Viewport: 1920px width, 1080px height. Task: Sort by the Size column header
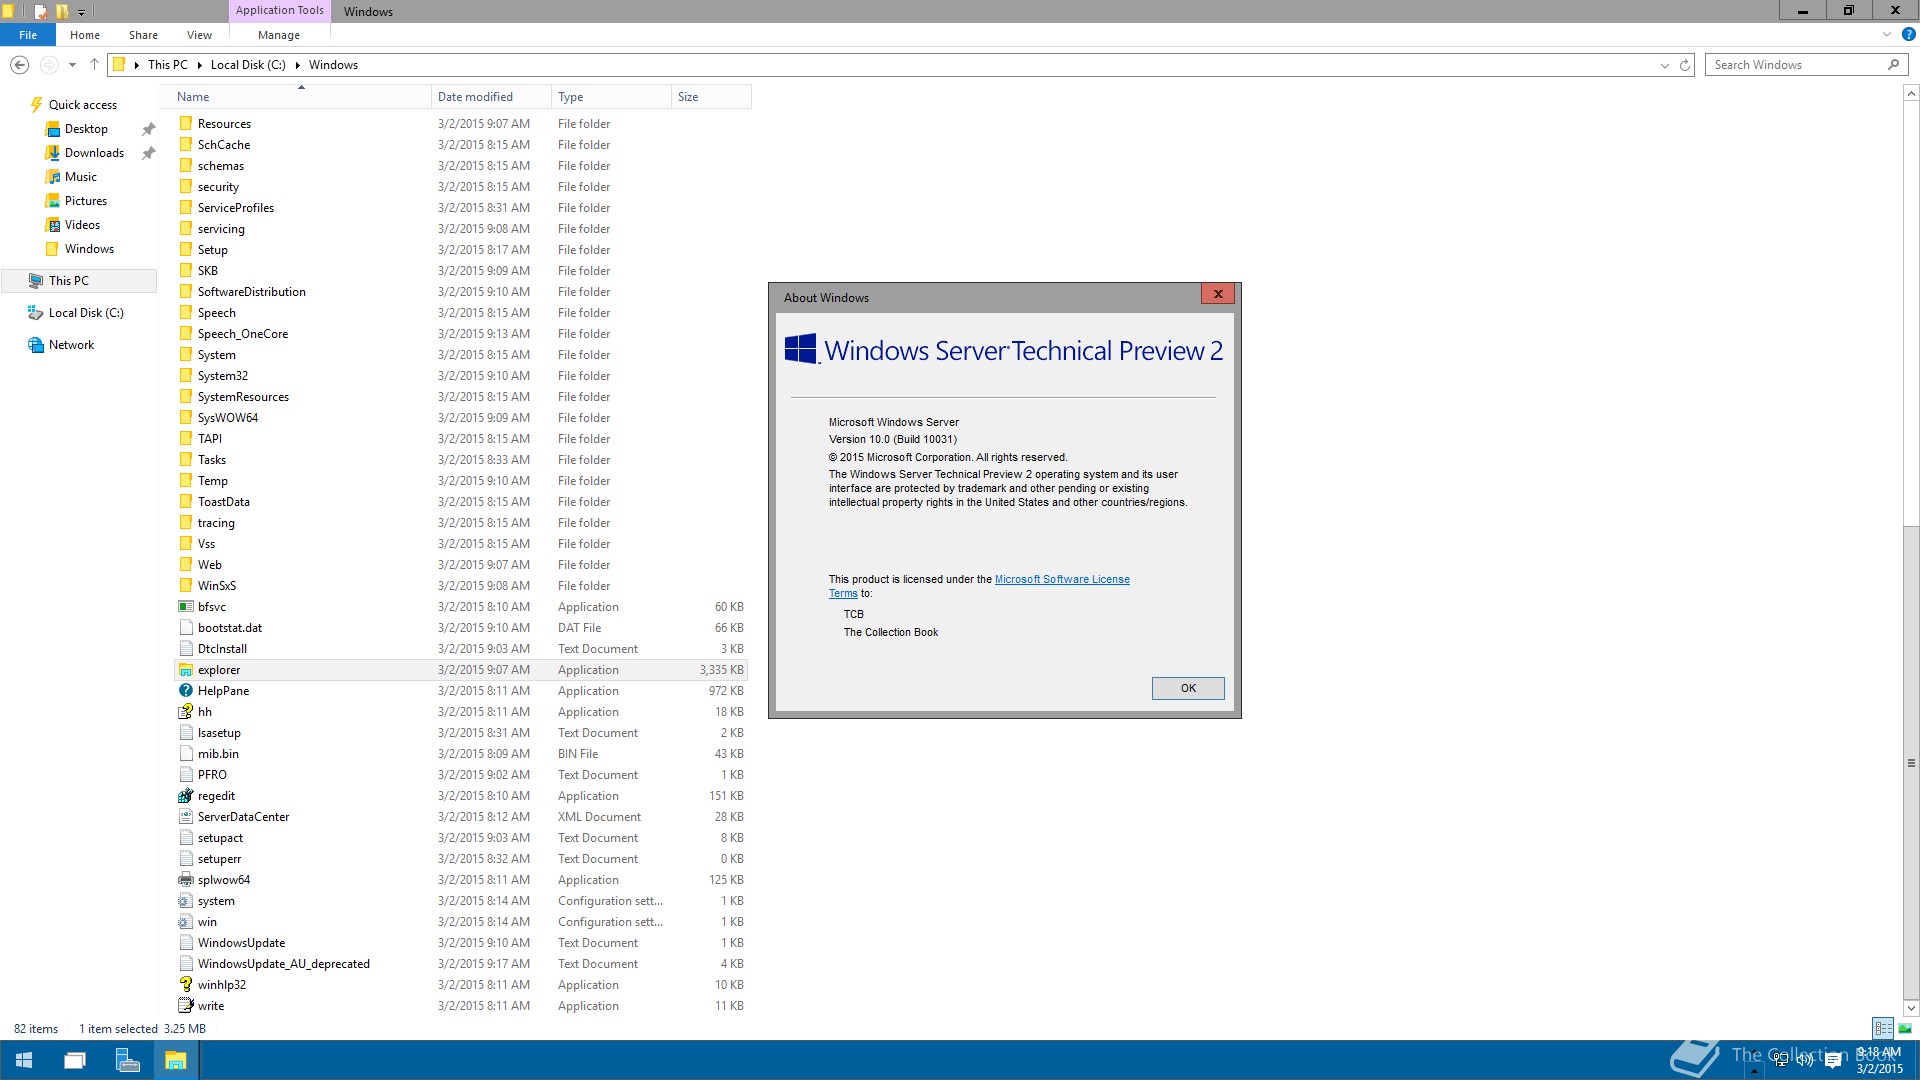tap(711, 97)
